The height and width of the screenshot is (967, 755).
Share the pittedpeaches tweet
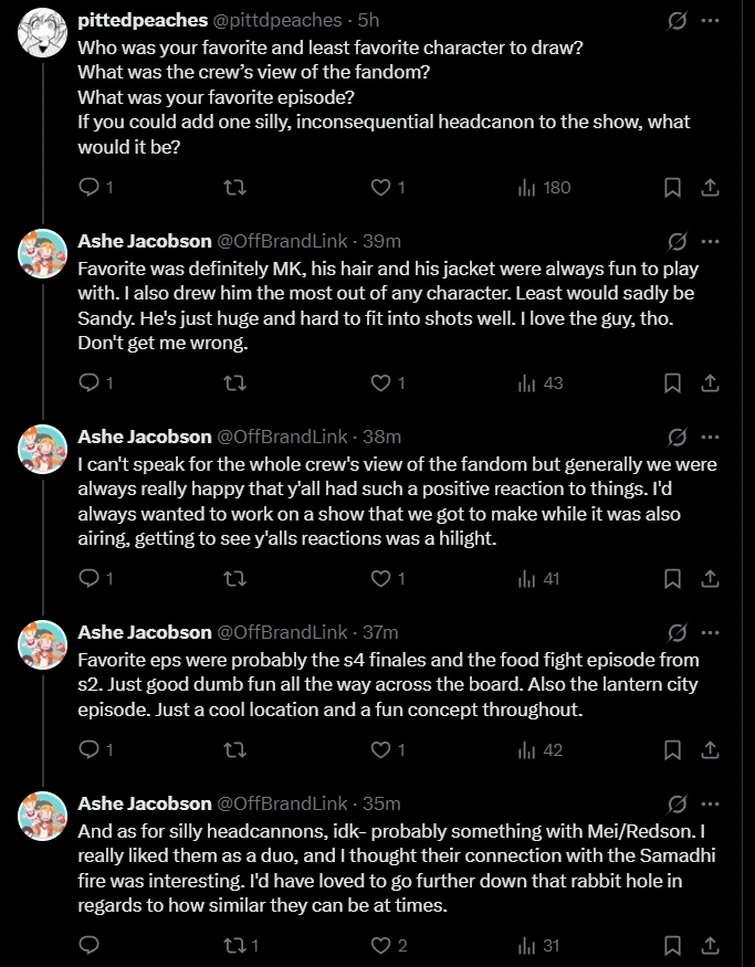click(x=709, y=187)
